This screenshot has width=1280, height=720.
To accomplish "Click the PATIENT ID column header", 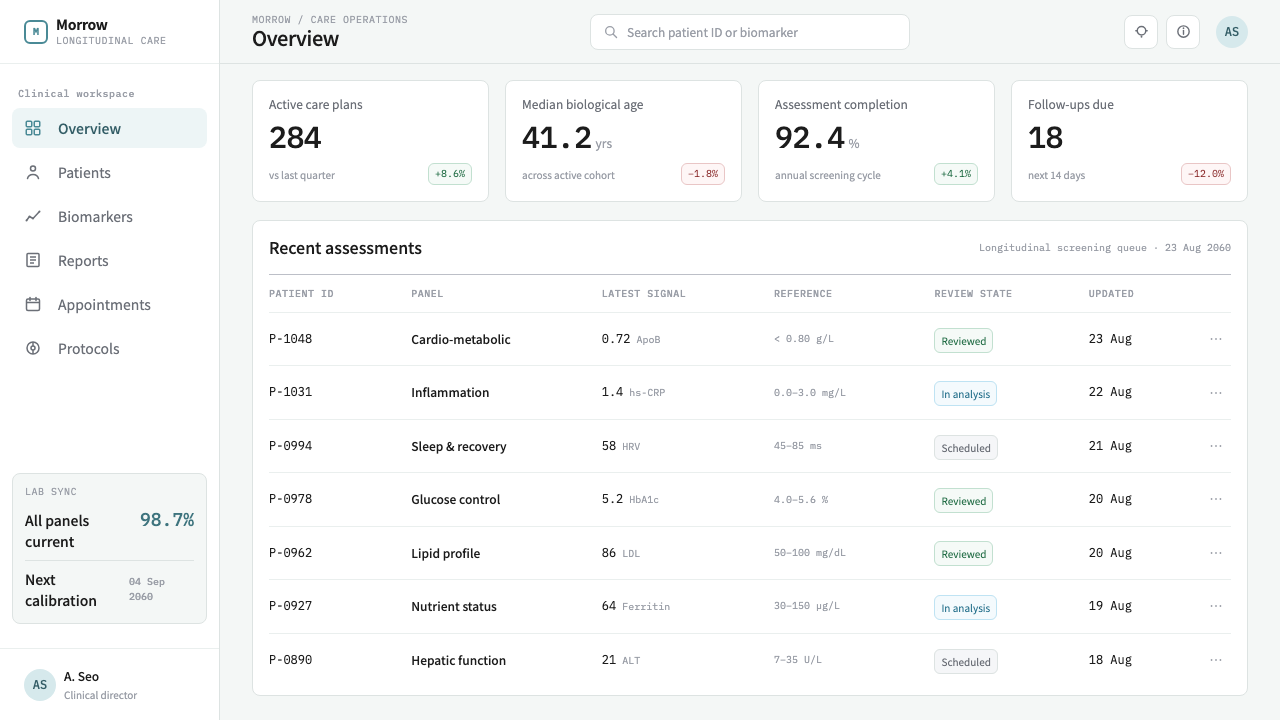I will click(x=301, y=294).
